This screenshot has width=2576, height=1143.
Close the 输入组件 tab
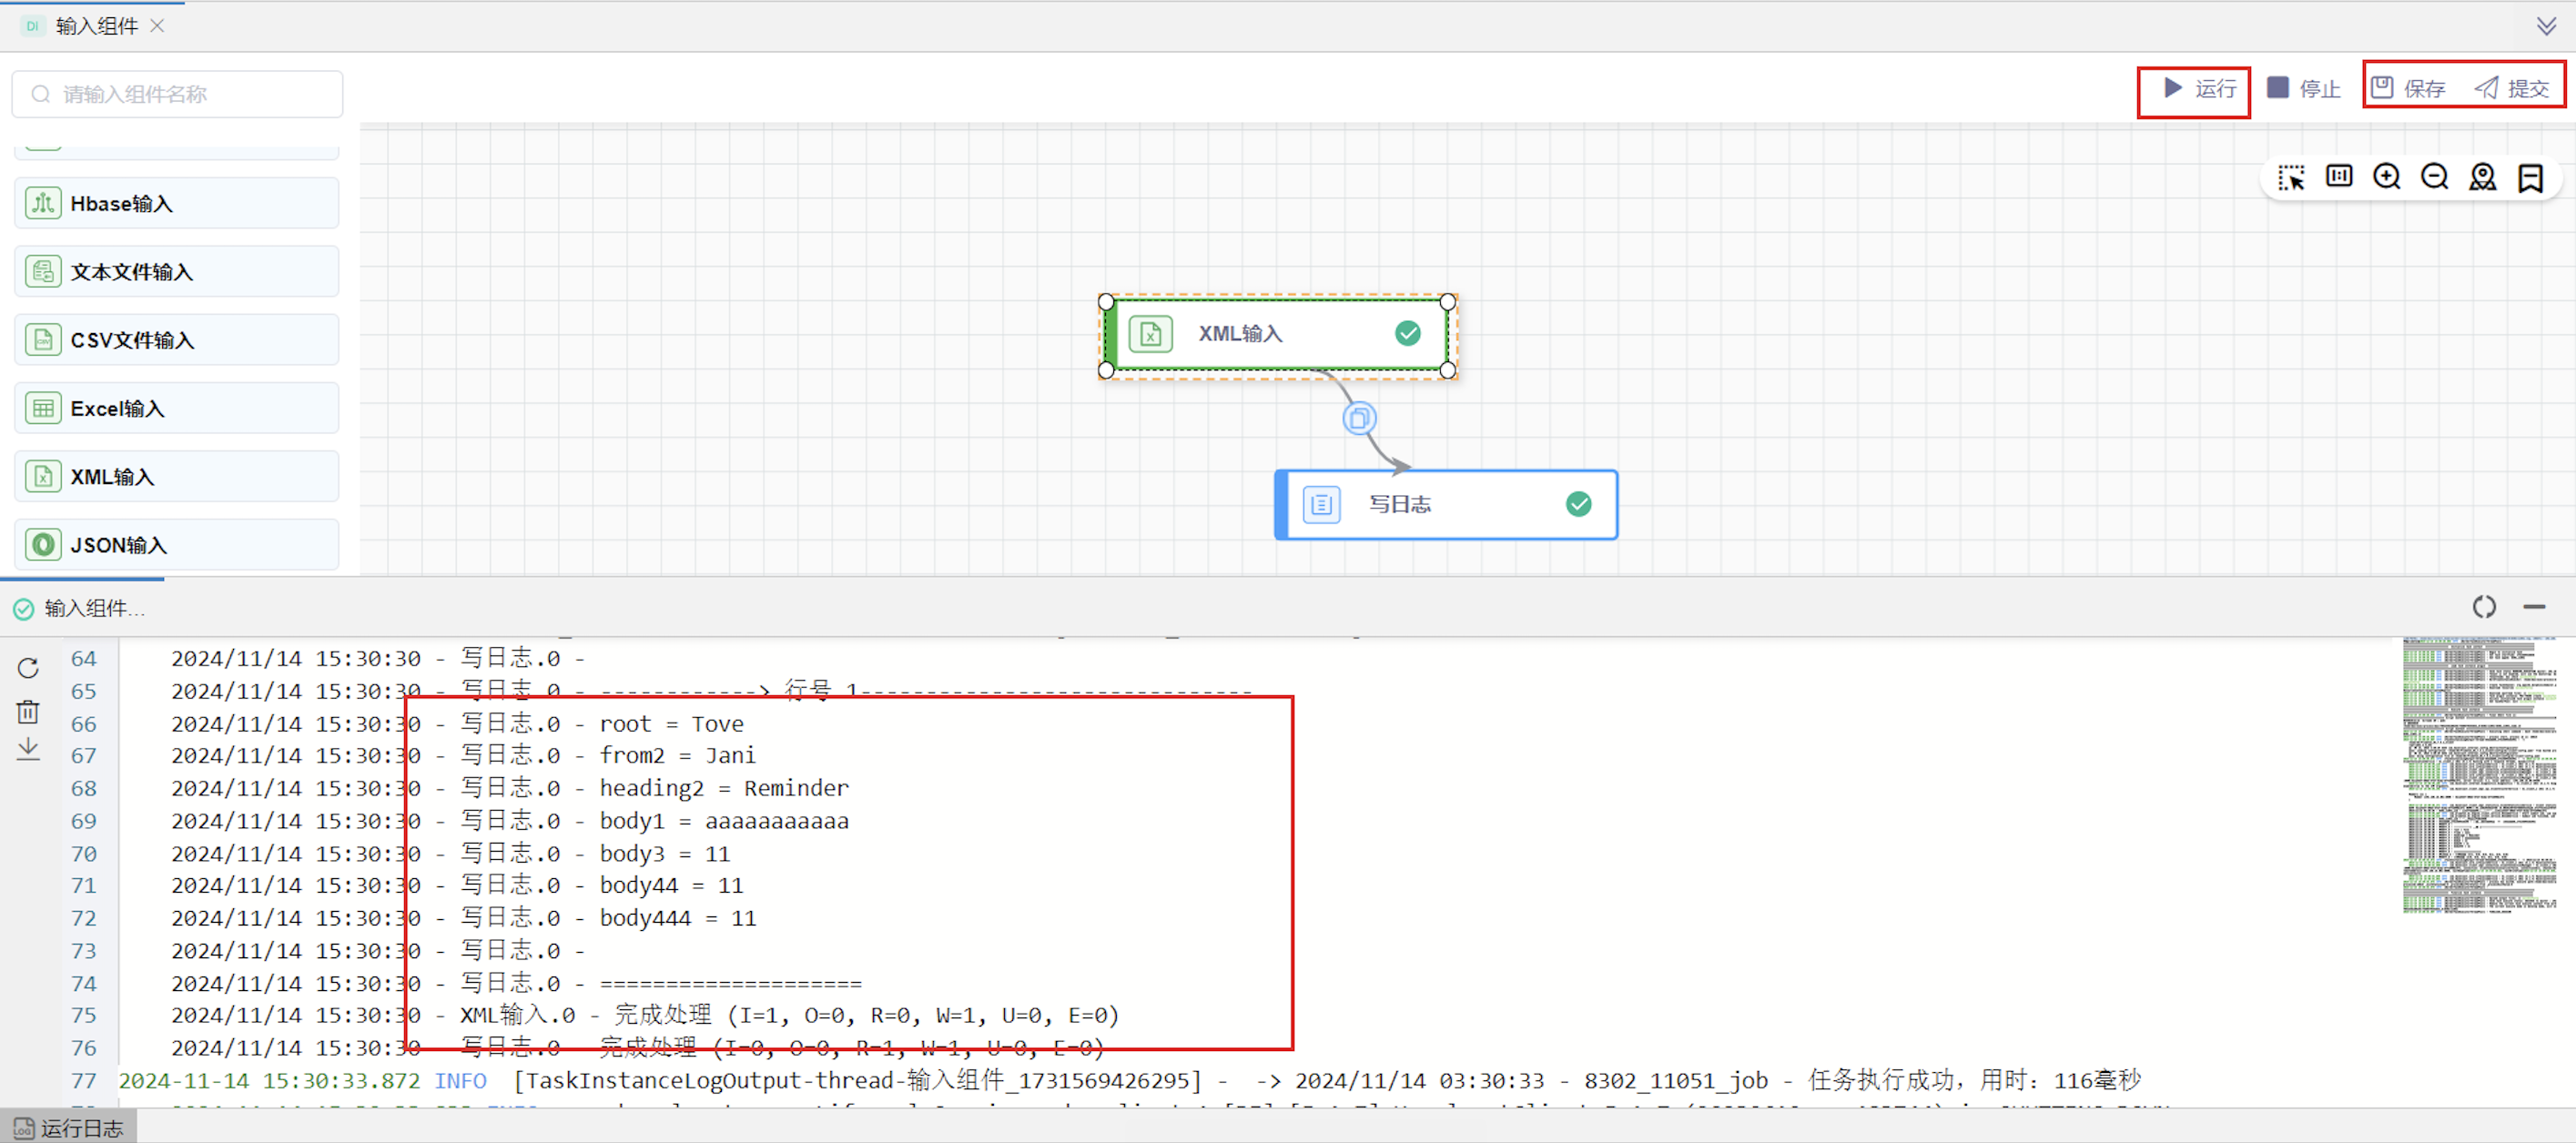coord(157,26)
